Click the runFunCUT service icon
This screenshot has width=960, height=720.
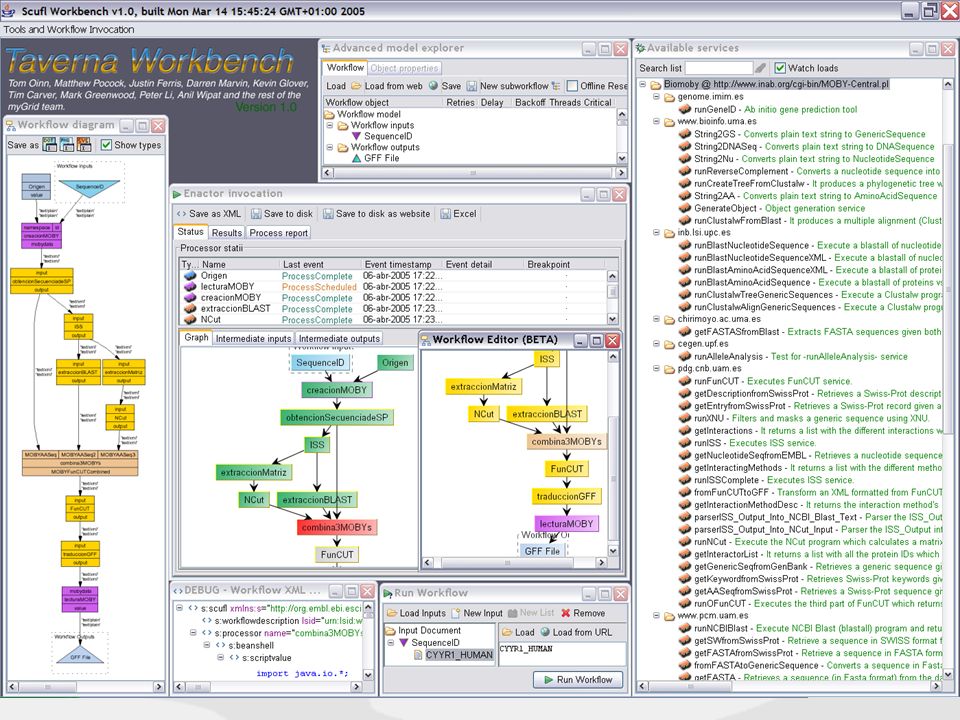tap(685, 381)
